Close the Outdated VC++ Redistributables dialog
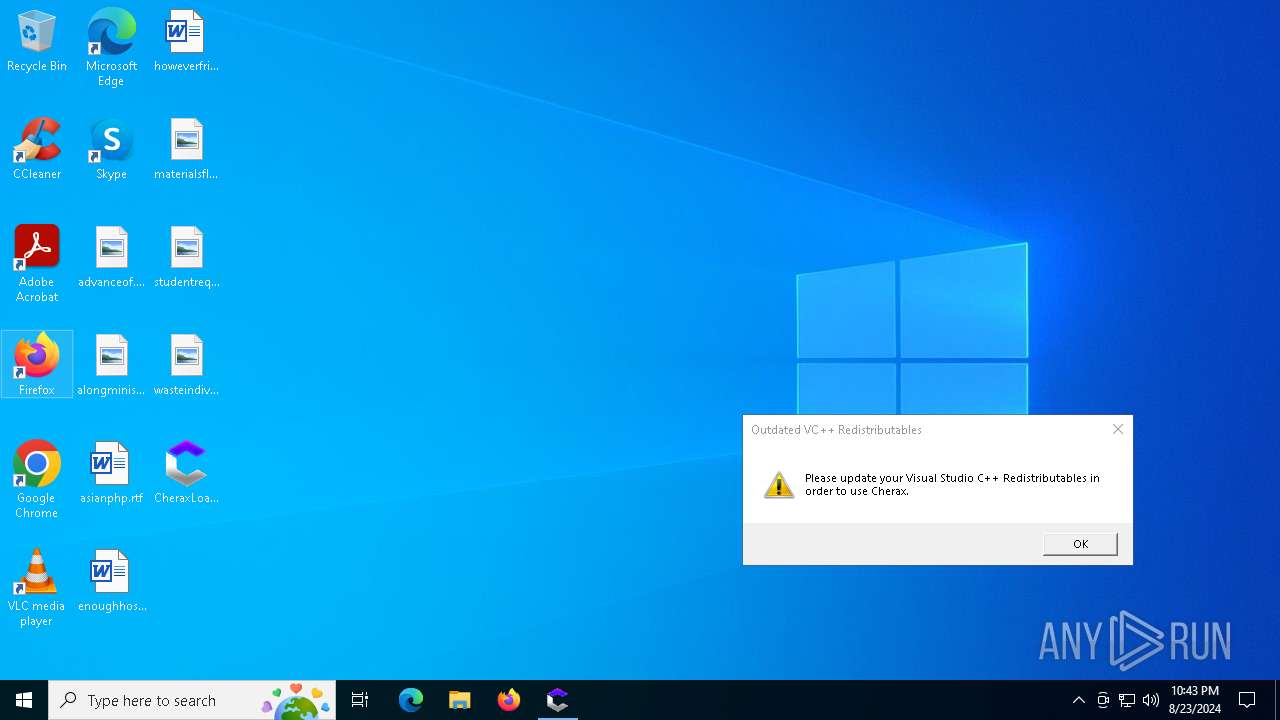The image size is (1280, 720). pyautogui.click(x=1118, y=429)
